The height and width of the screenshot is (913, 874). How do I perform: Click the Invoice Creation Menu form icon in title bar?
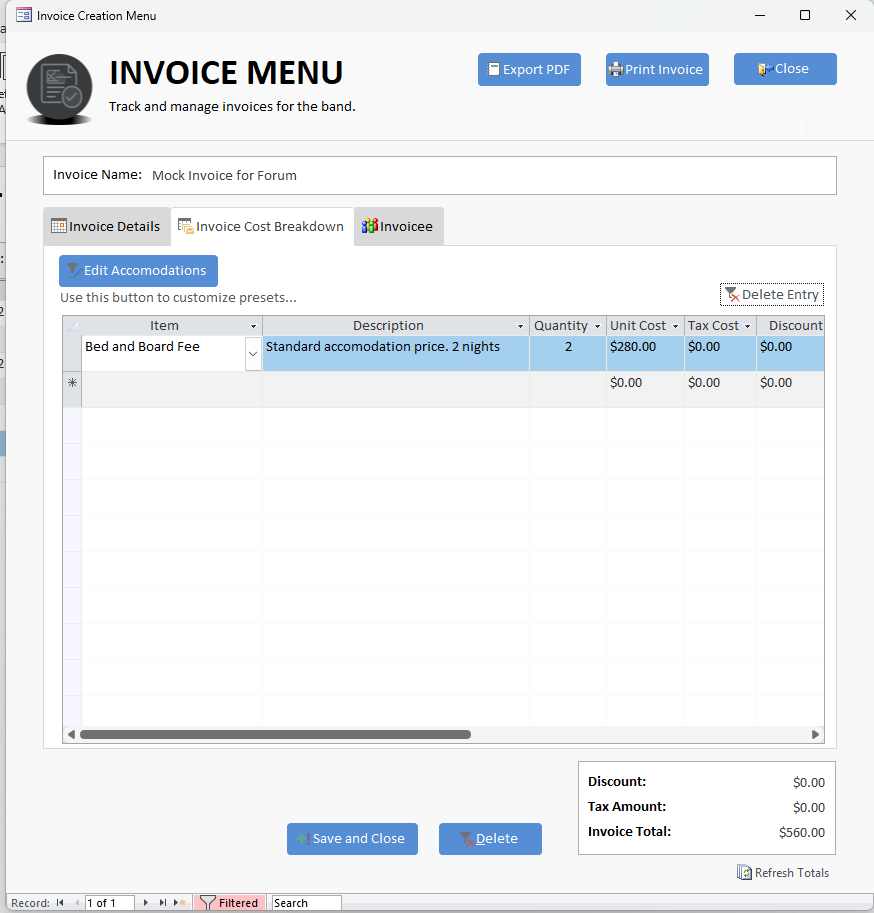24,15
